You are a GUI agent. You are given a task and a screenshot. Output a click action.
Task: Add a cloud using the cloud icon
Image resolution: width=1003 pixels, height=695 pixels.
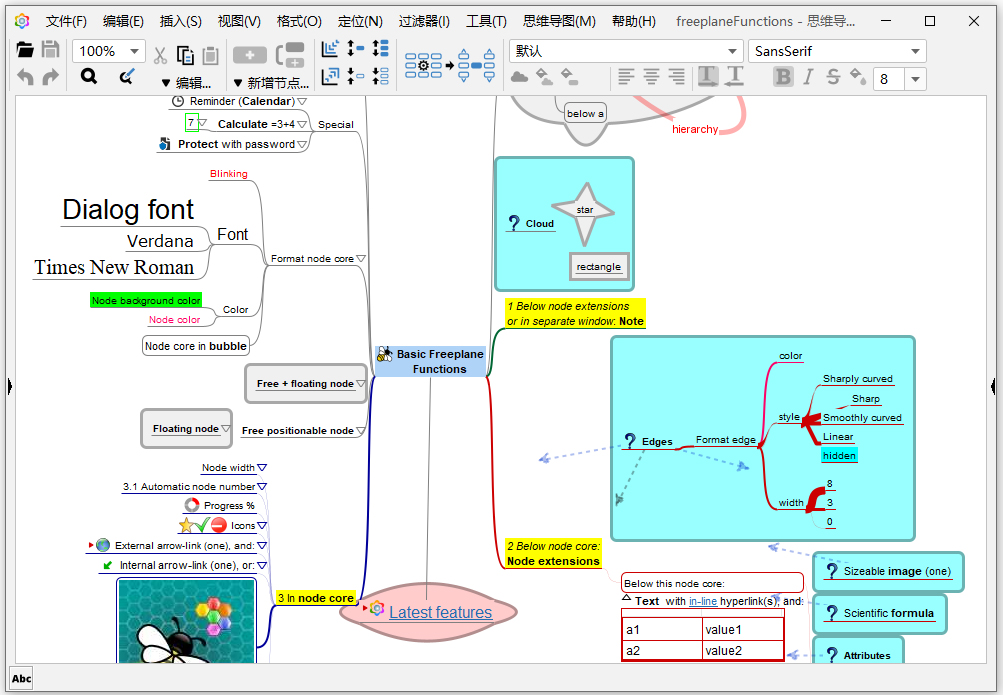519,76
